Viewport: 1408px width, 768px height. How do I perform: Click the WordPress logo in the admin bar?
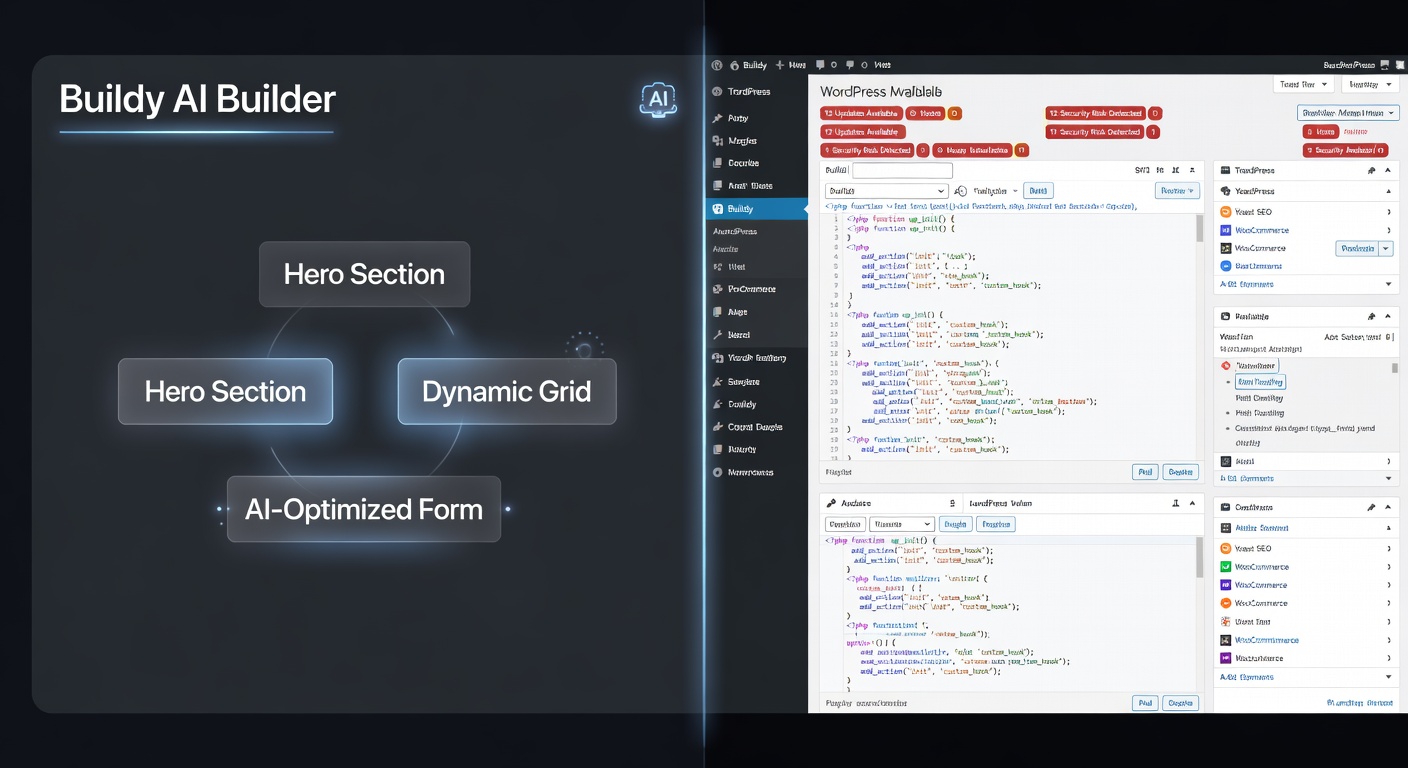[x=717, y=65]
